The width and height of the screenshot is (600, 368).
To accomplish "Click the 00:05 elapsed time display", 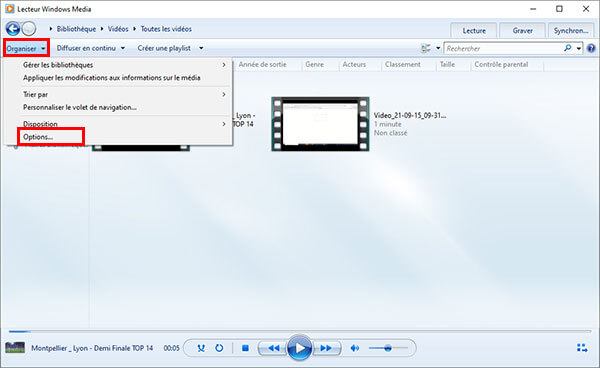I will point(171,348).
